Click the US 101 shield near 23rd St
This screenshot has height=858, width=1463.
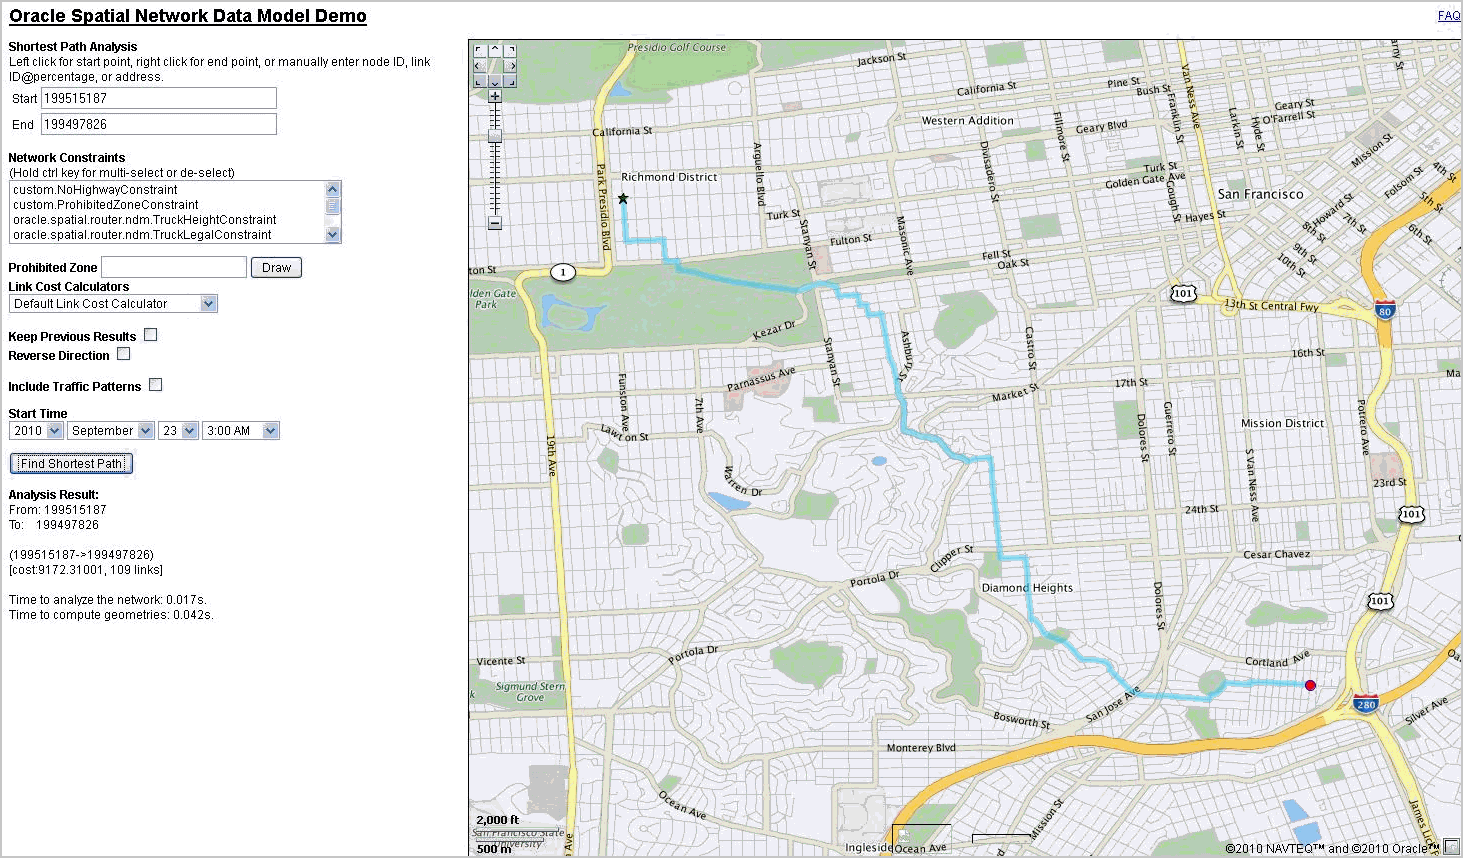click(1411, 514)
